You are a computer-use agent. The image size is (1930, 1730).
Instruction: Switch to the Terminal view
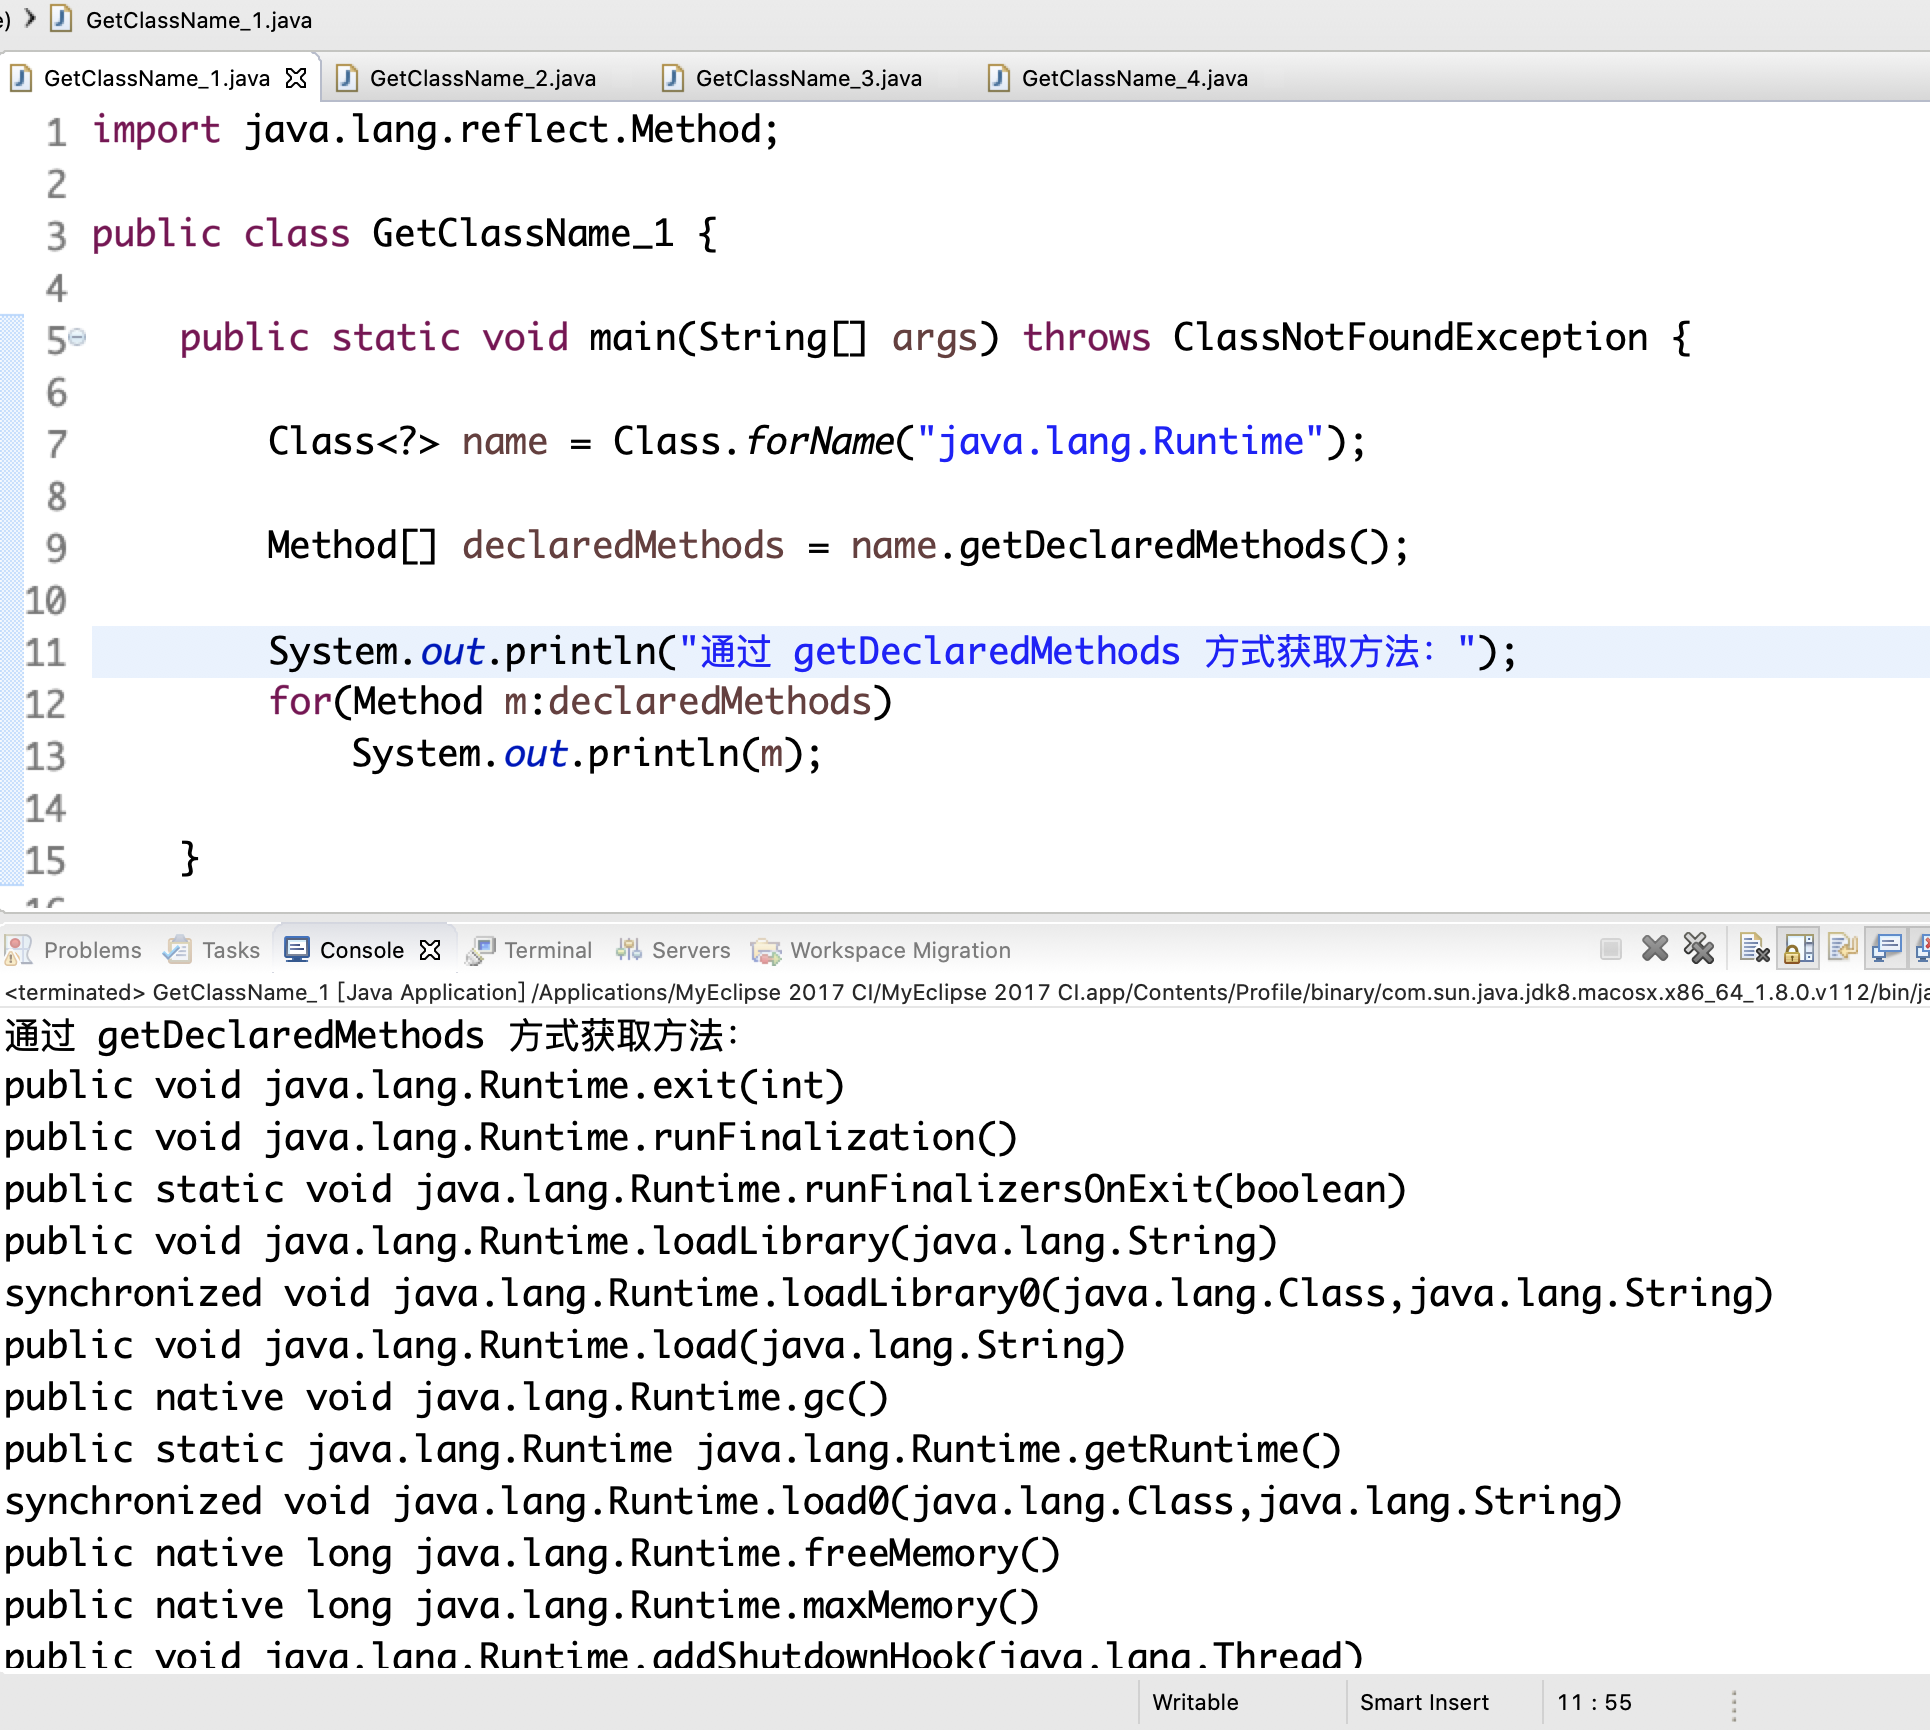pyautogui.click(x=547, y=950)
